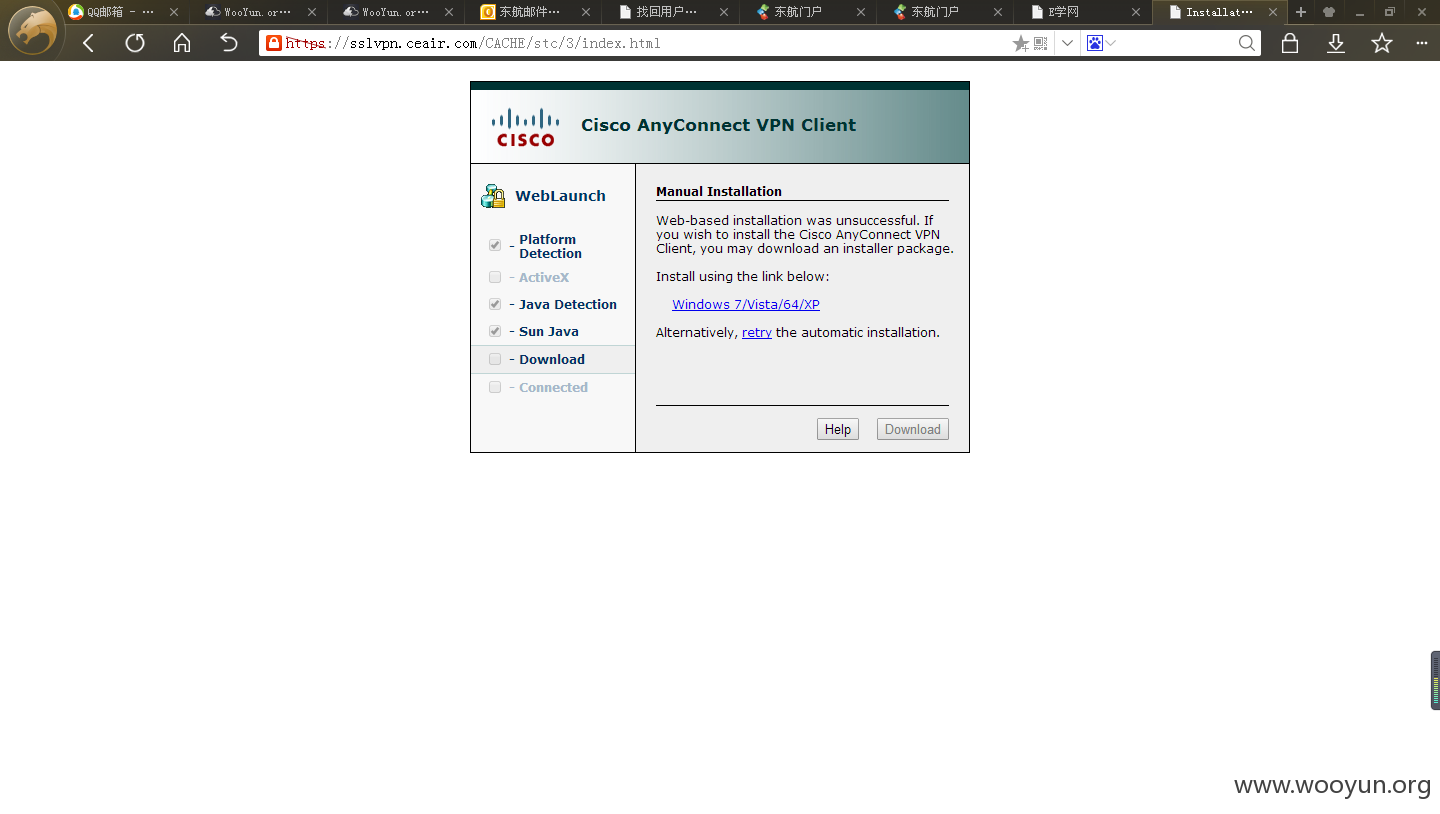Image resolution: width=1440 pixels, height=814 pixels.
Task: Click the Platform Detection label
Action: coord(550,246)
